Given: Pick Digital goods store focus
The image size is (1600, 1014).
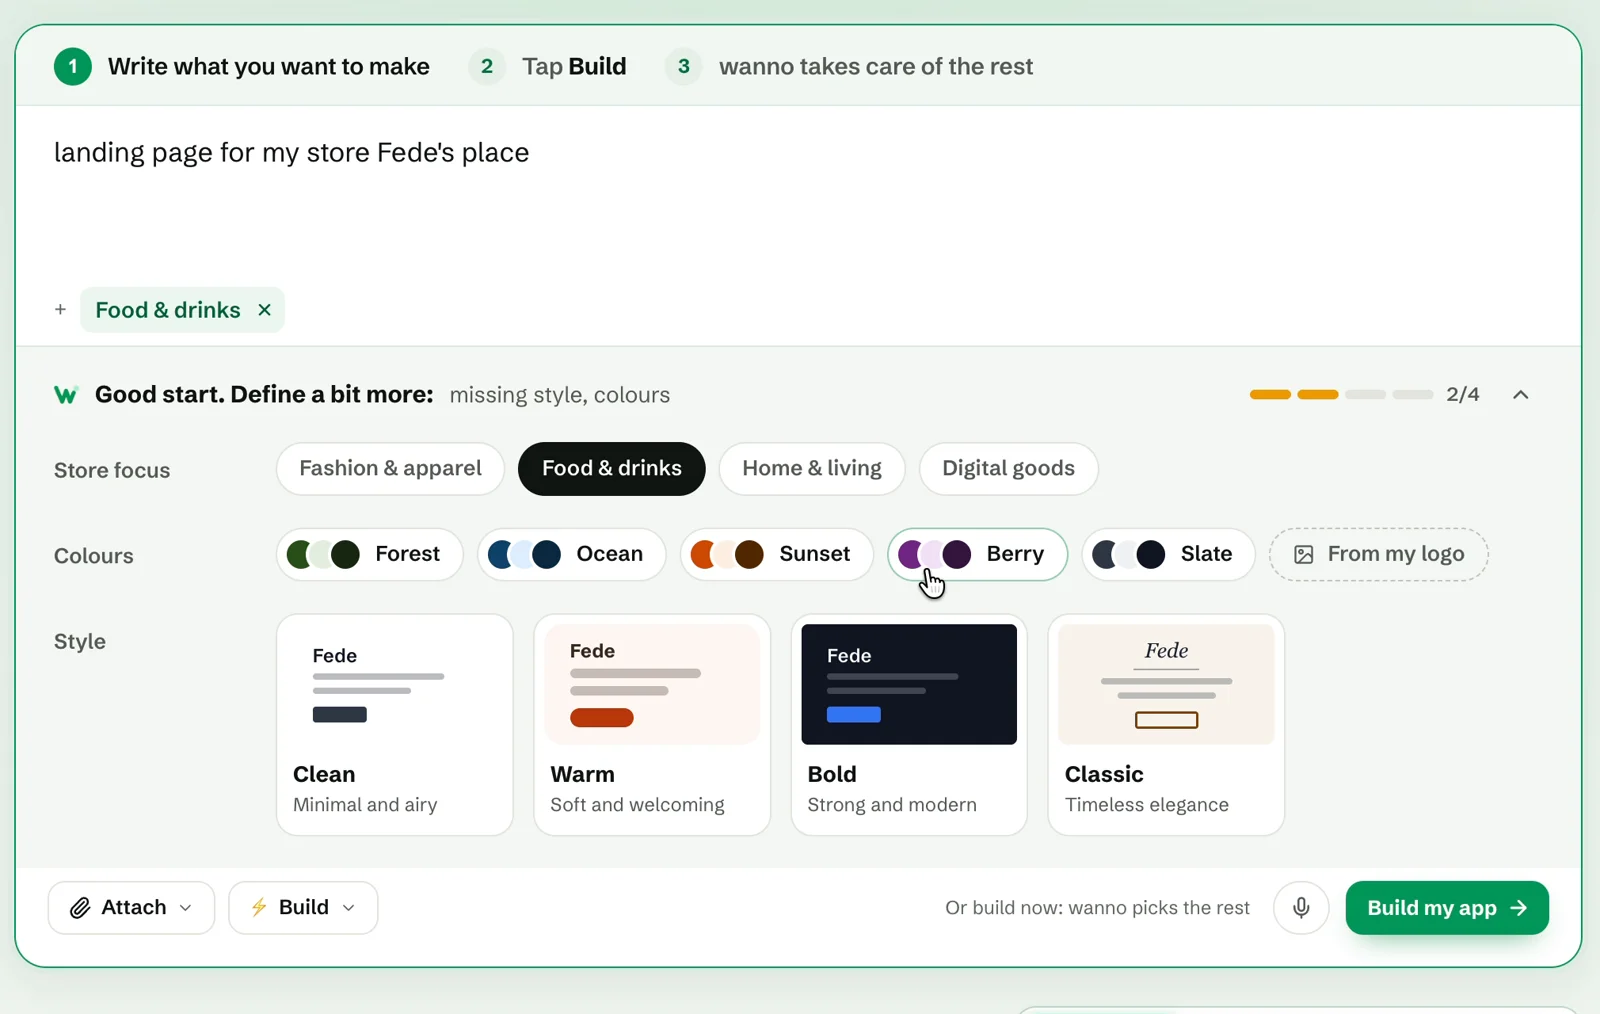Looking at the screenshot, I should [x=1008, y=469].
